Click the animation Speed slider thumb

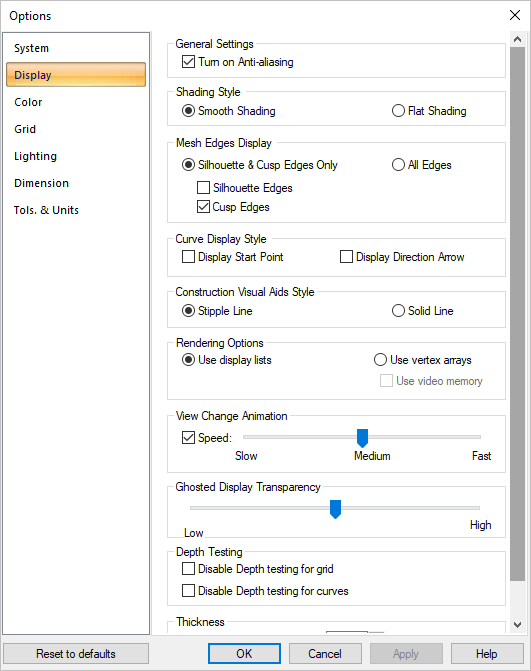(362, 438)
